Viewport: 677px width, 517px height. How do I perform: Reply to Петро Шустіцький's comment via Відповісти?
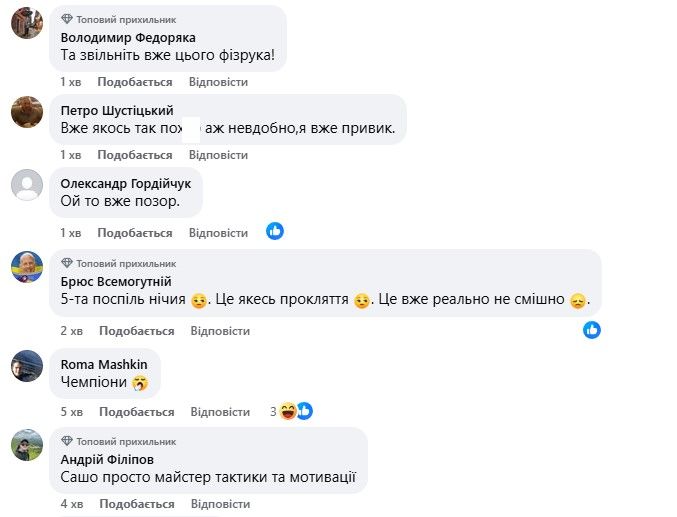click(x=218, y=155)
